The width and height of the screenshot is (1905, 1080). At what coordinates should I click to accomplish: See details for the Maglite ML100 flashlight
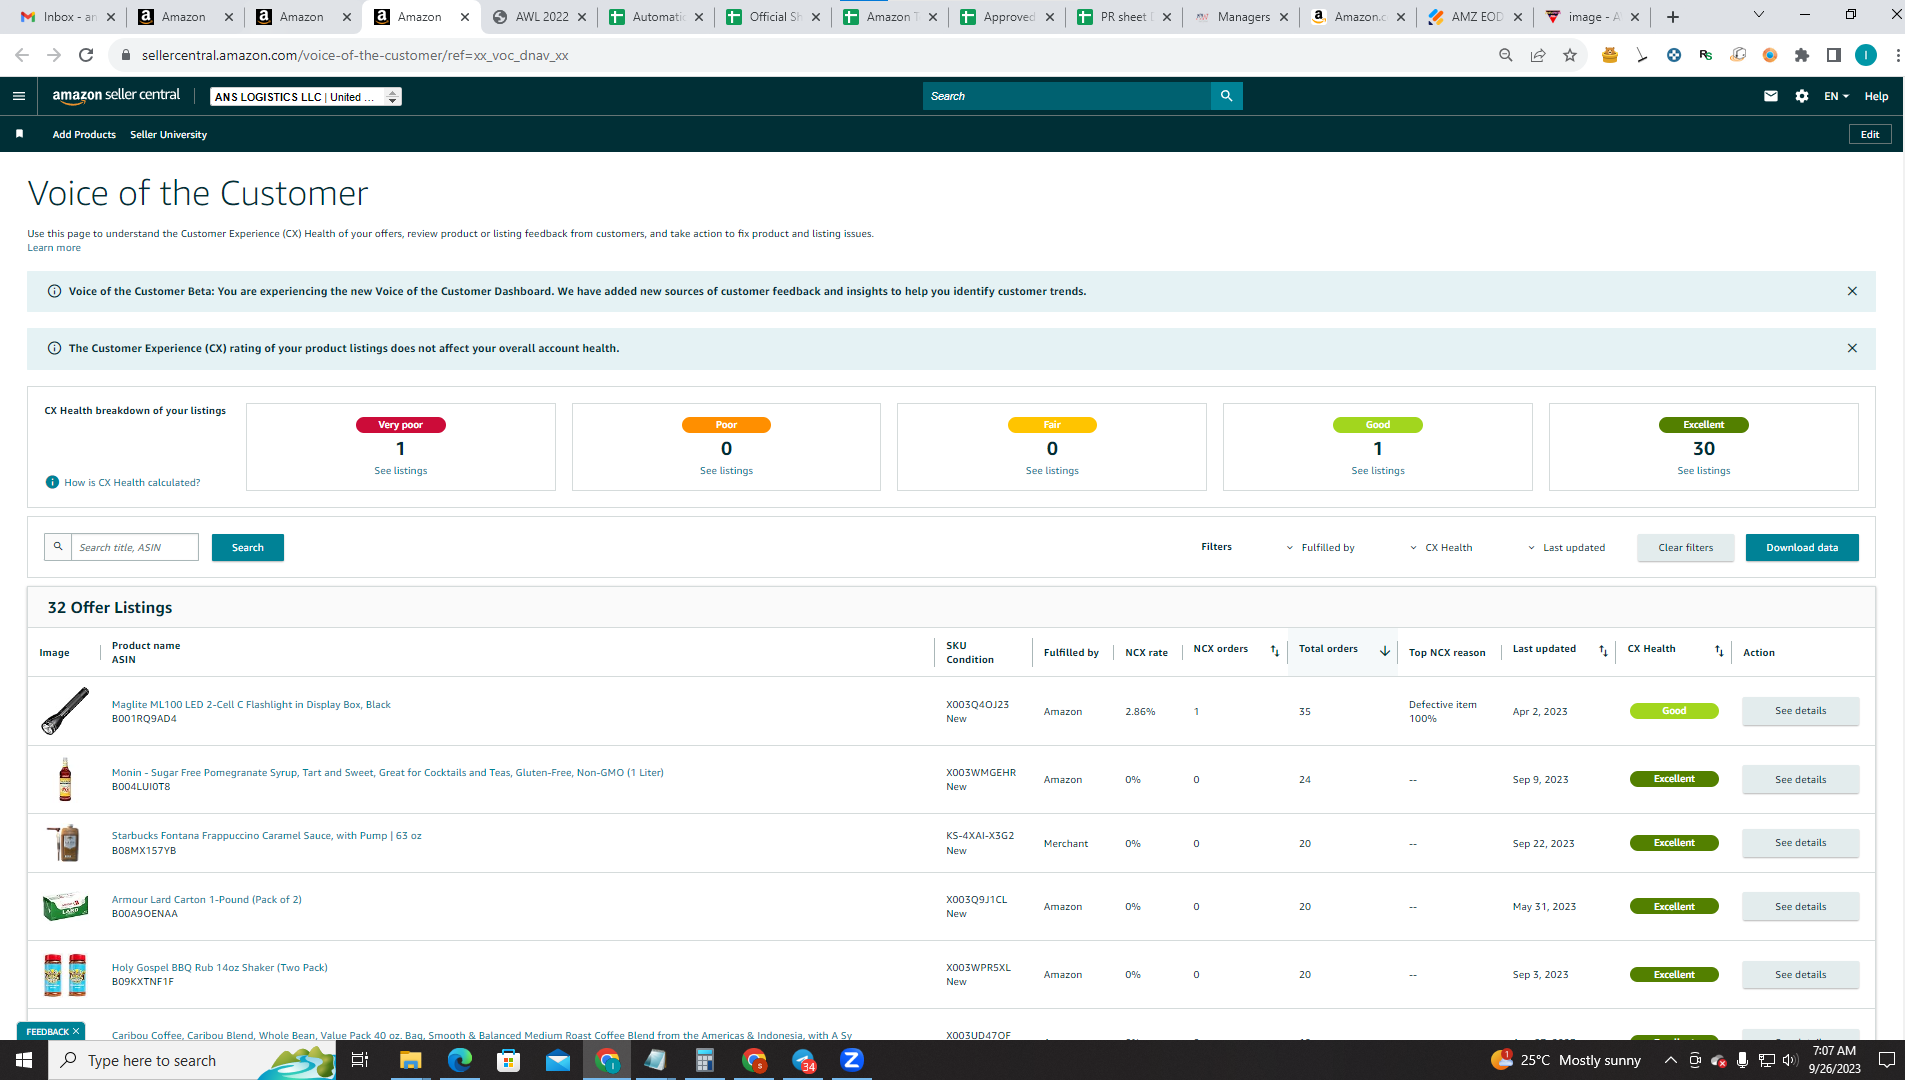[1801, 711]
